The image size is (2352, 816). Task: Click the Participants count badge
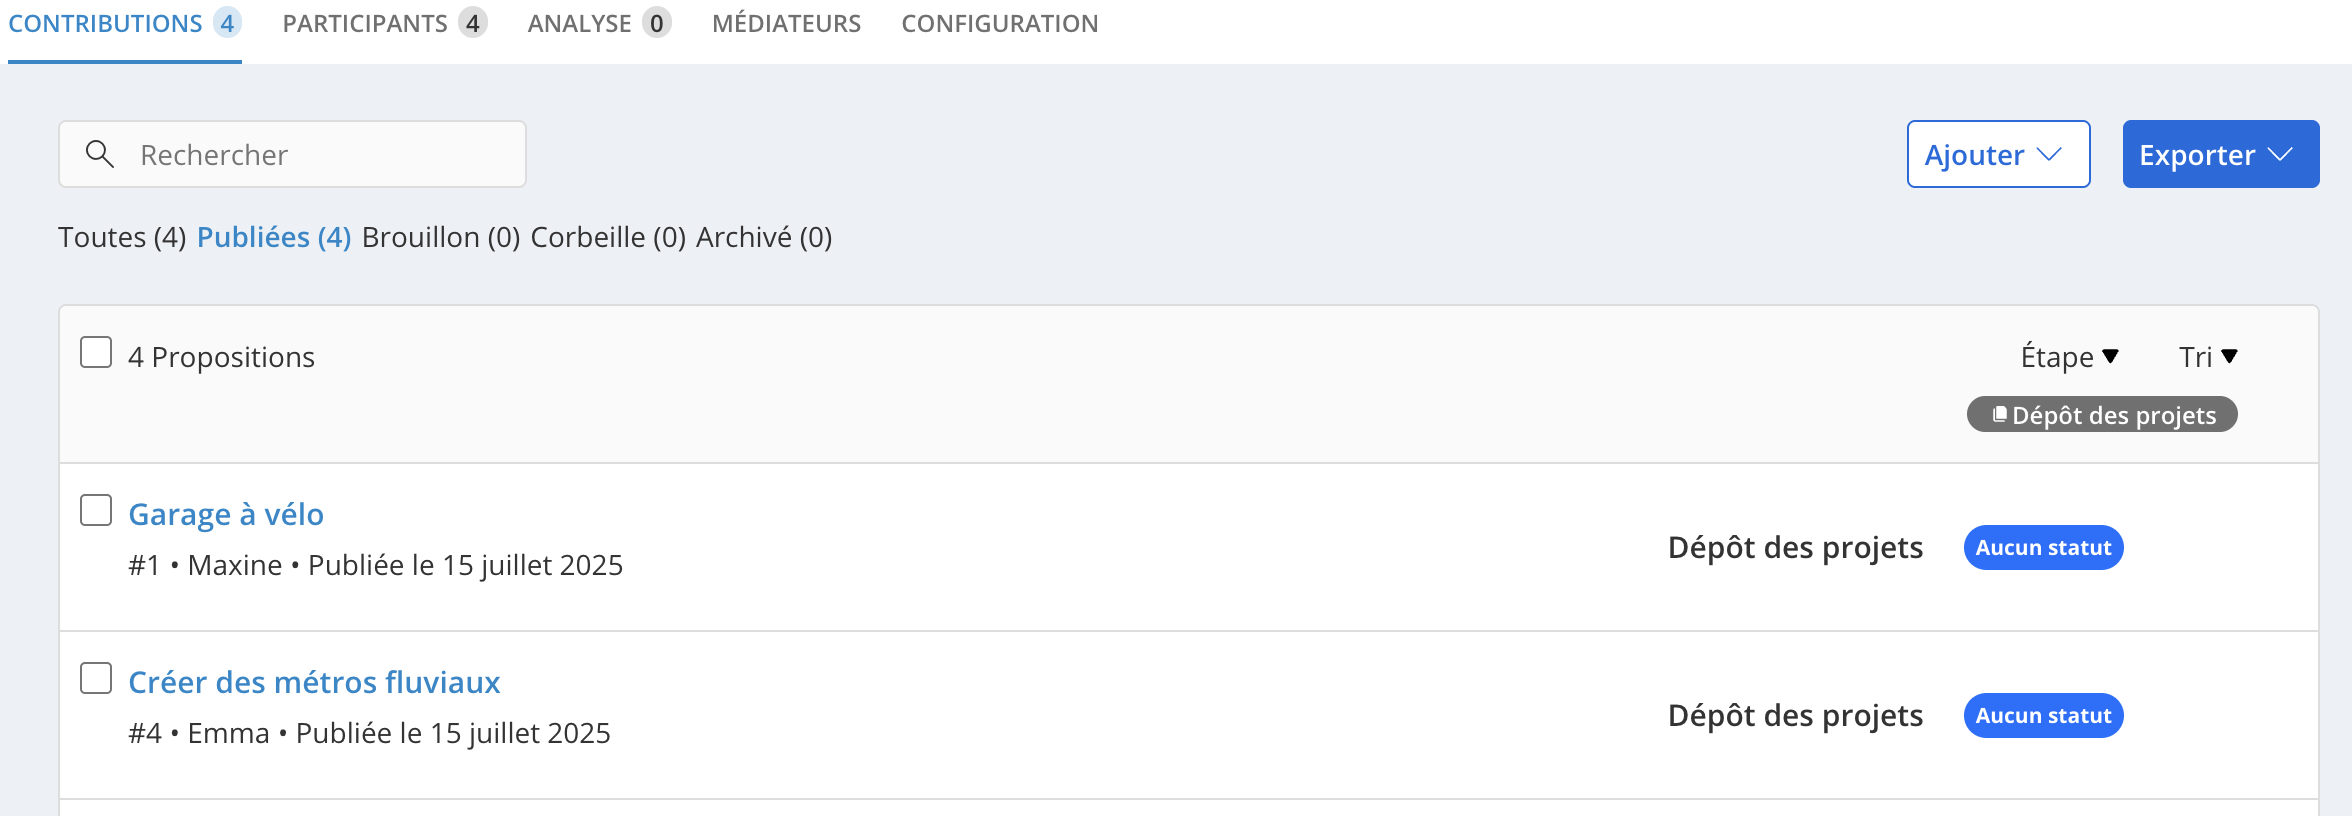click(473, 23)
